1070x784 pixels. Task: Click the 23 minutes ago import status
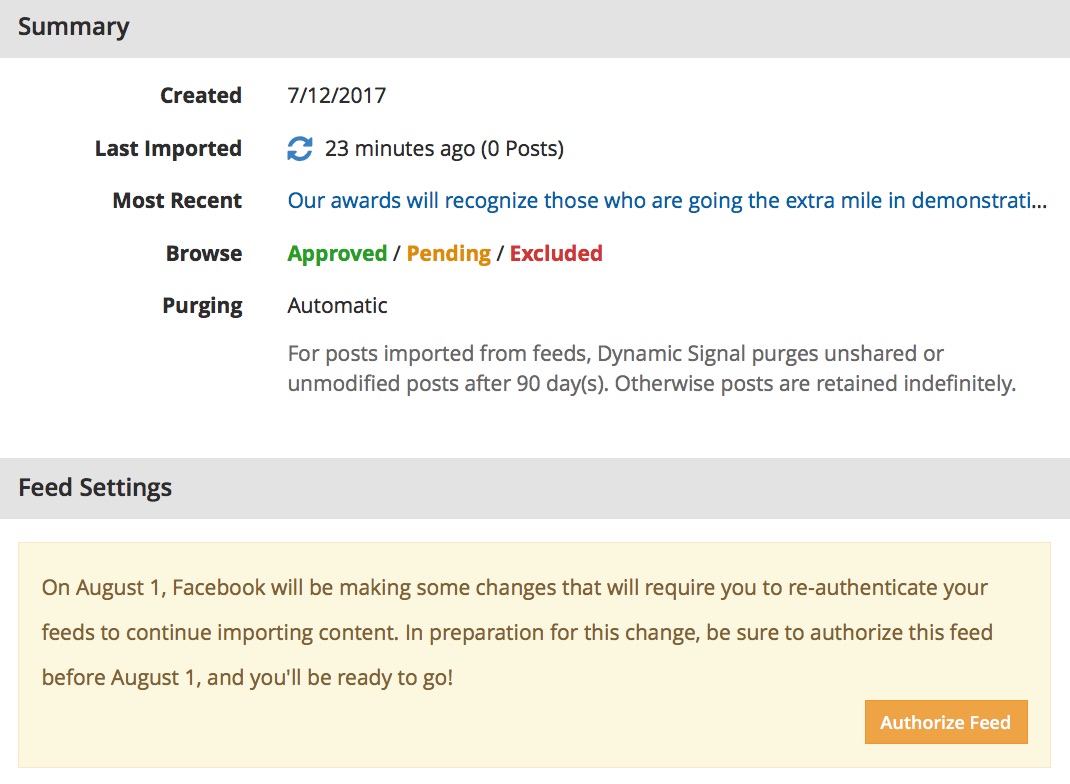[x=444, y=148]
